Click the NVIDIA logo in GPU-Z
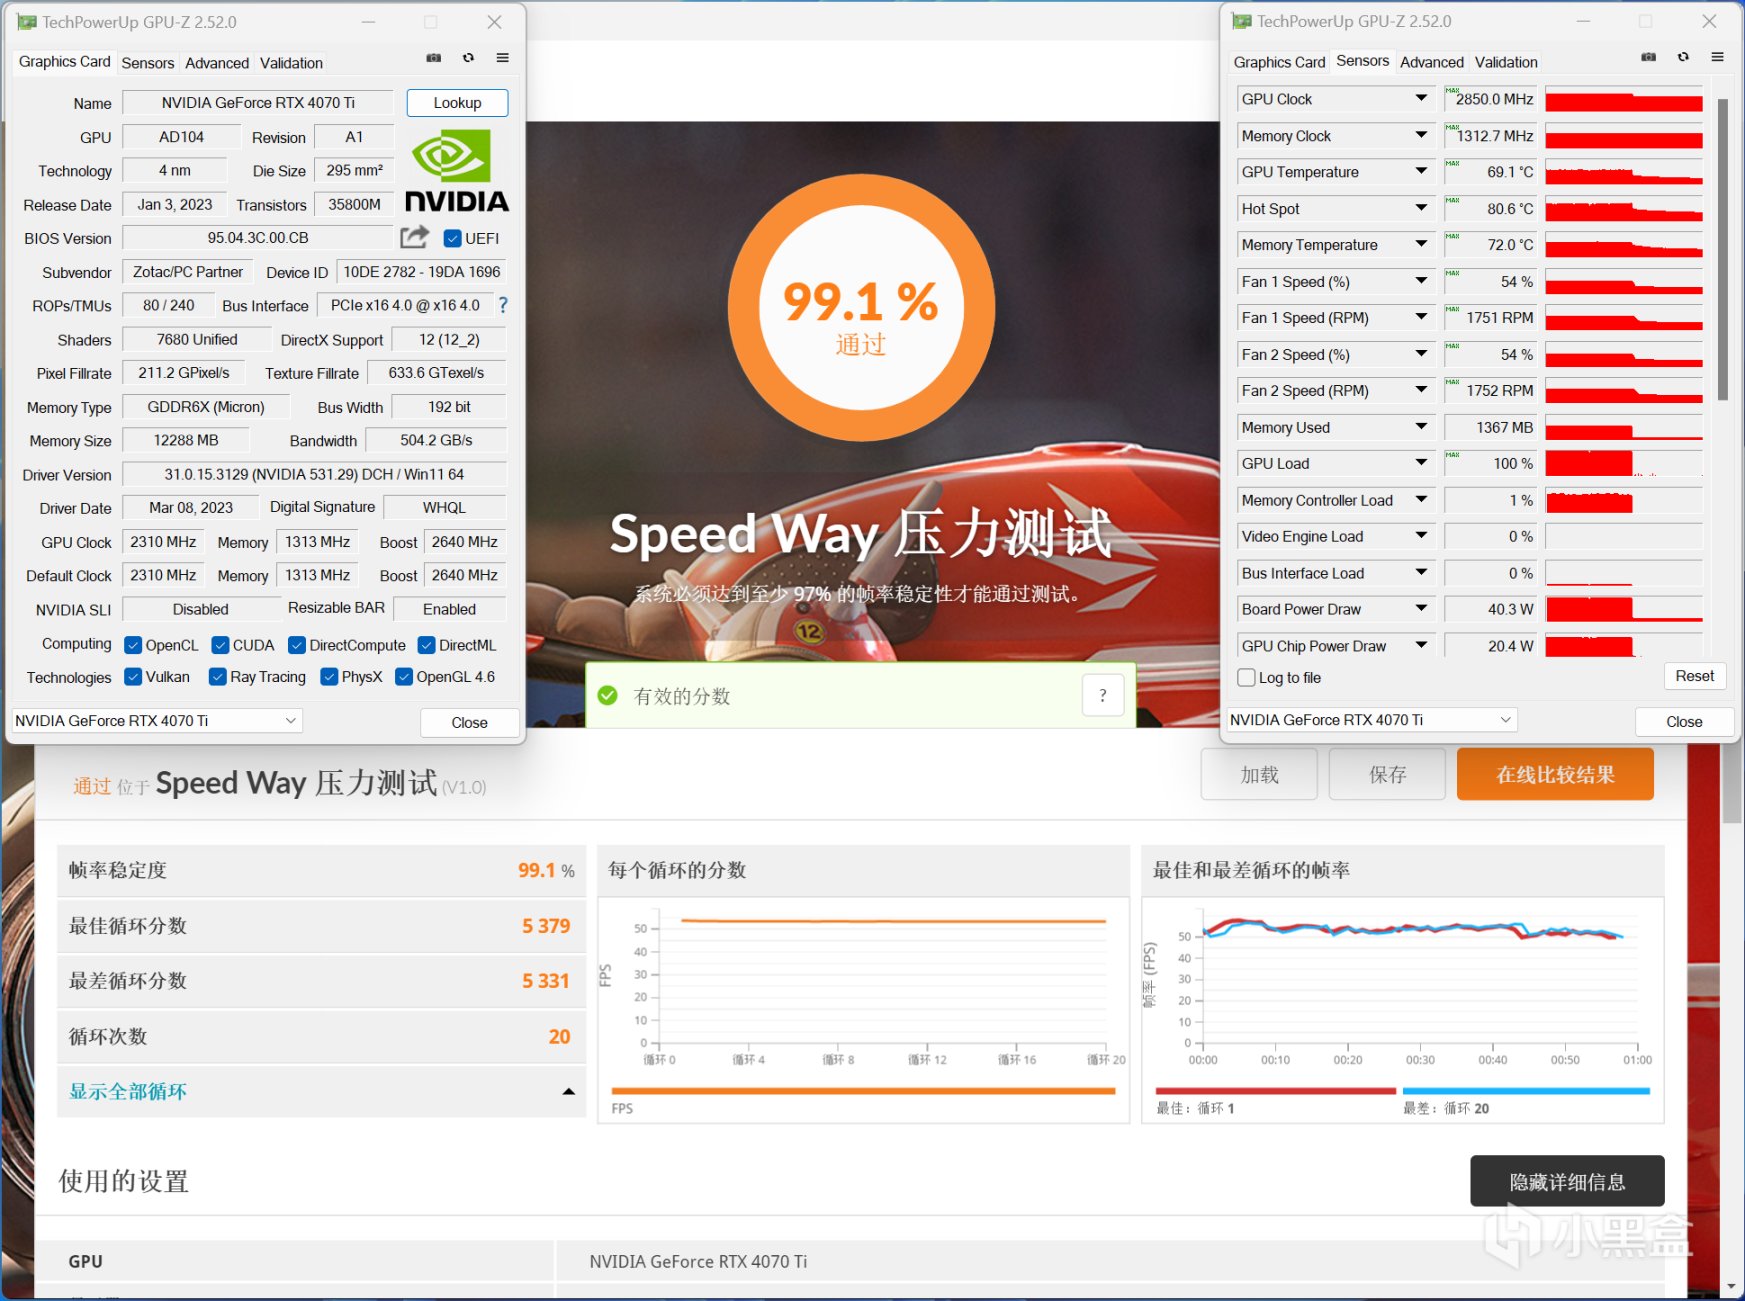The width and height of the screenshot is (1745, 1301). [x=457, y=171]
